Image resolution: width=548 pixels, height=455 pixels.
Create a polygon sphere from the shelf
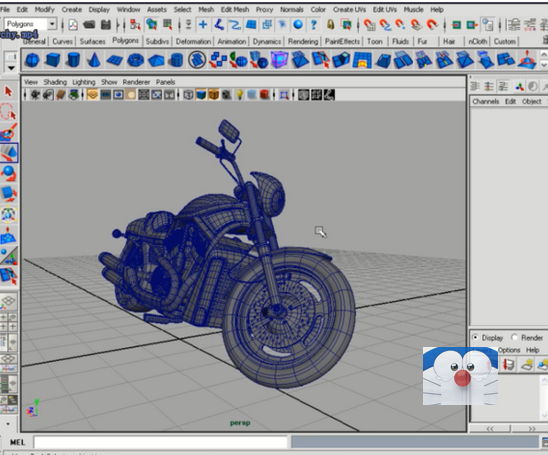pyautogui.click(x=32, y=60)
